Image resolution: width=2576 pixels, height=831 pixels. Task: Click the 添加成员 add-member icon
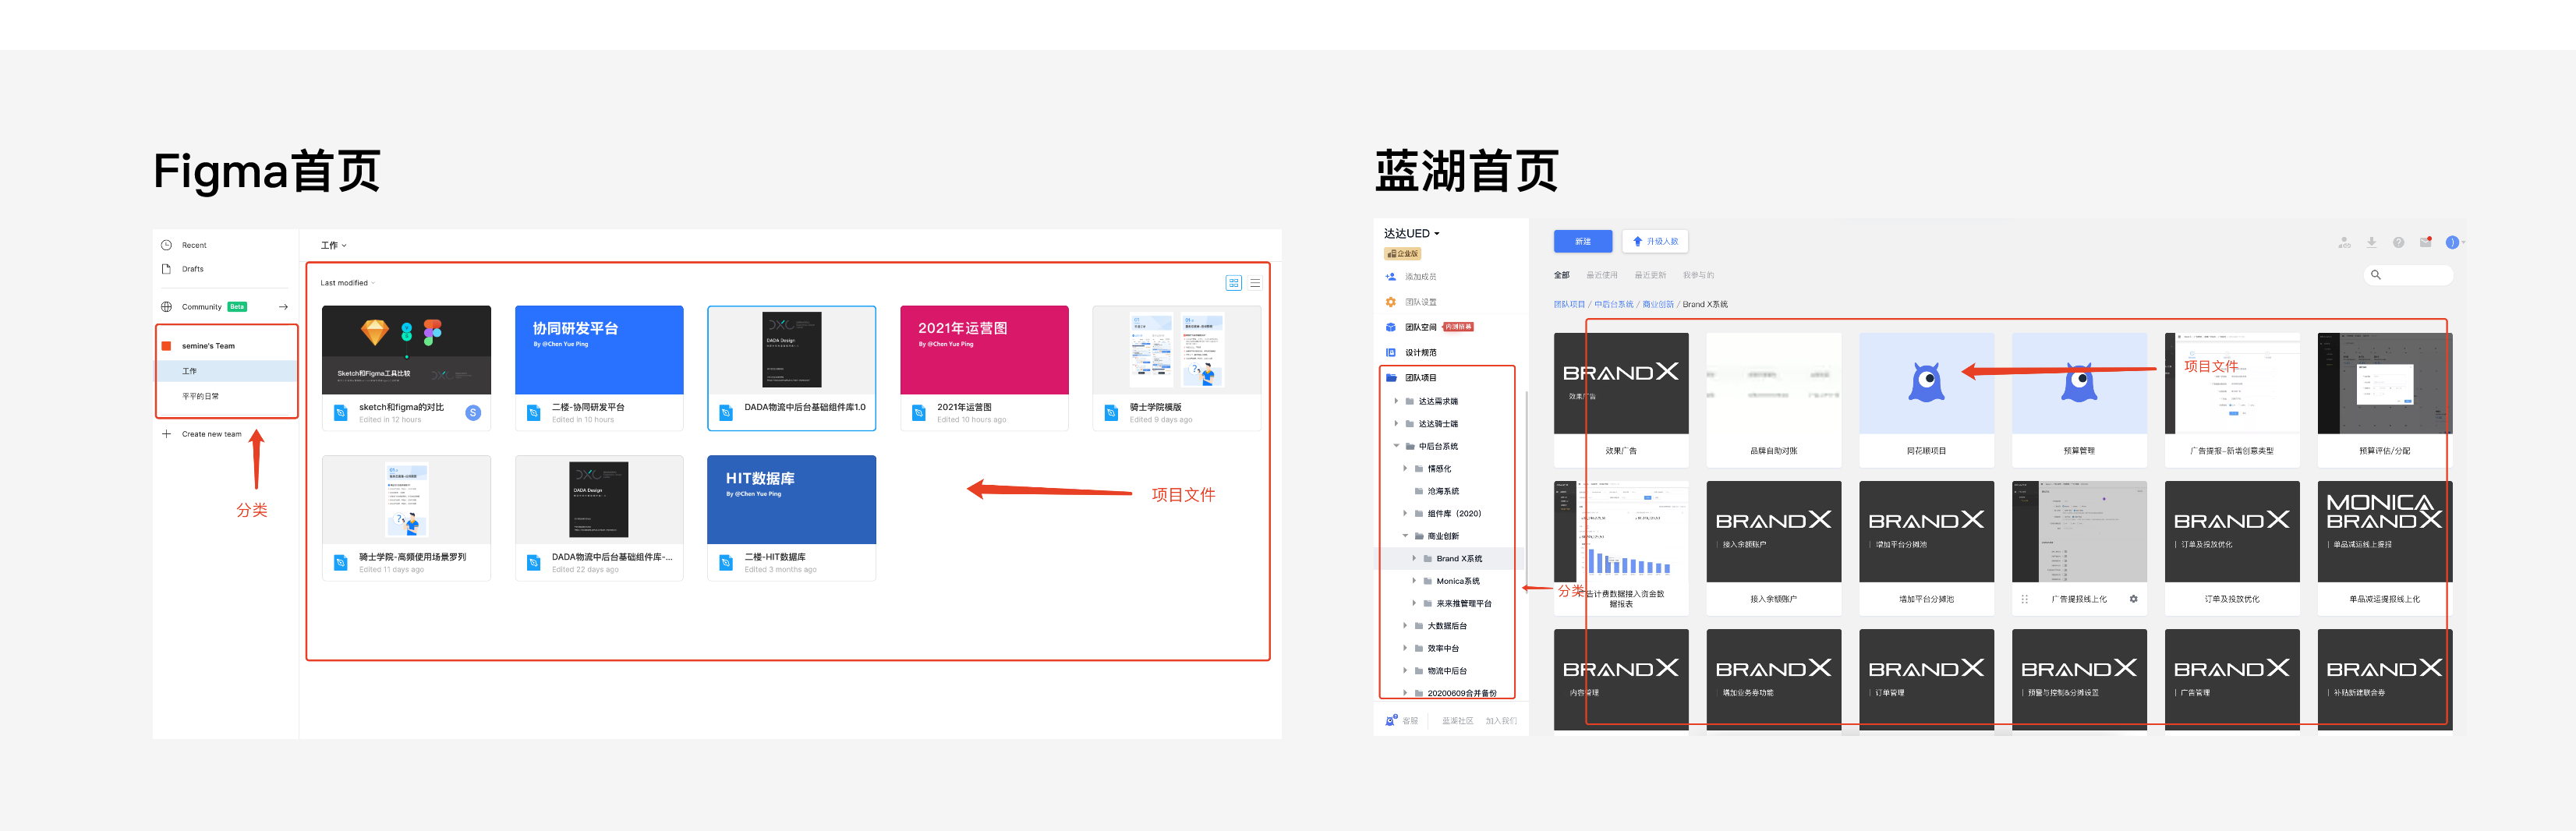[1390, 277]
